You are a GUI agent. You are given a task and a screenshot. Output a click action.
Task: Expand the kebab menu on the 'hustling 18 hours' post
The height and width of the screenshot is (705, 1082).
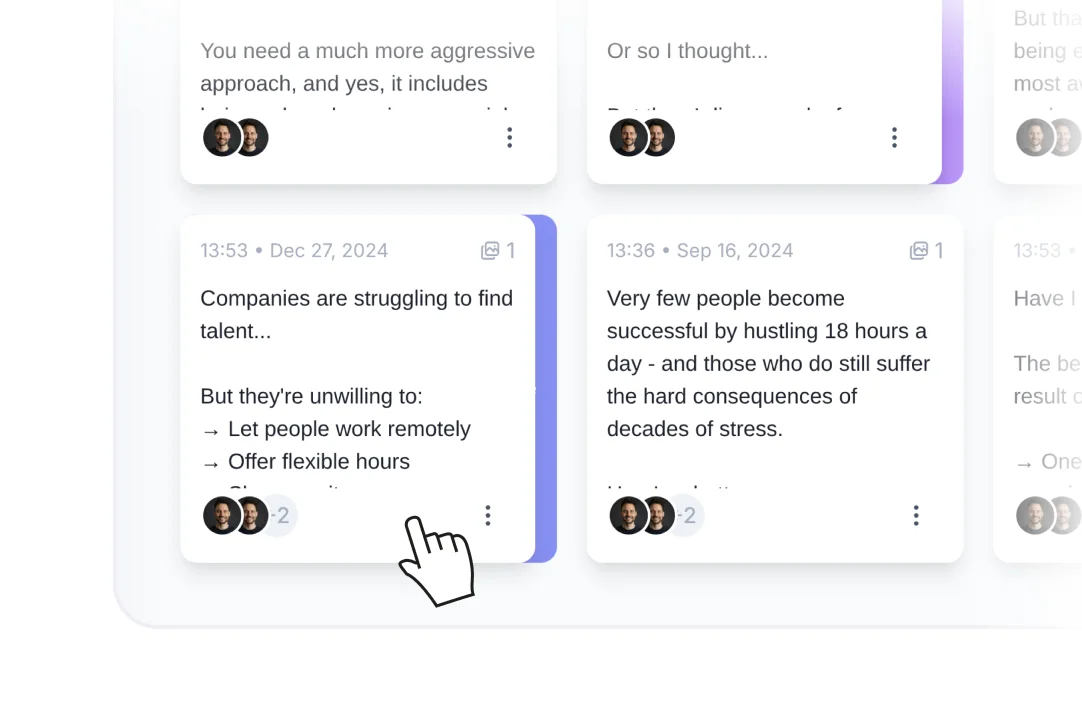point(916,515)
